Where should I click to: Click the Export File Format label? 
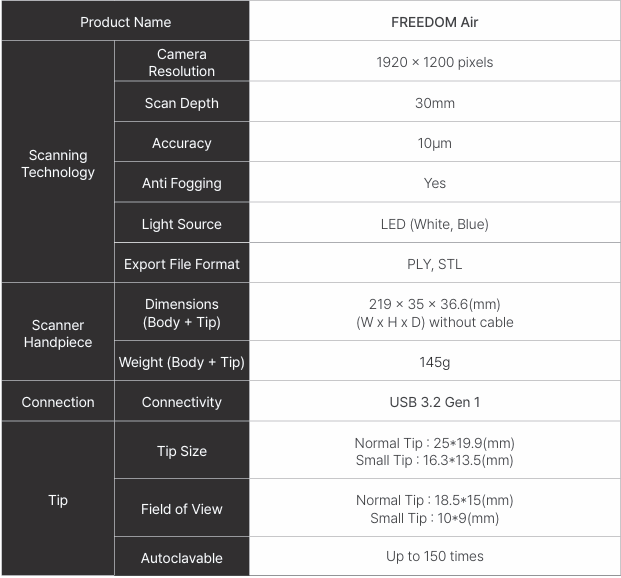181,265
